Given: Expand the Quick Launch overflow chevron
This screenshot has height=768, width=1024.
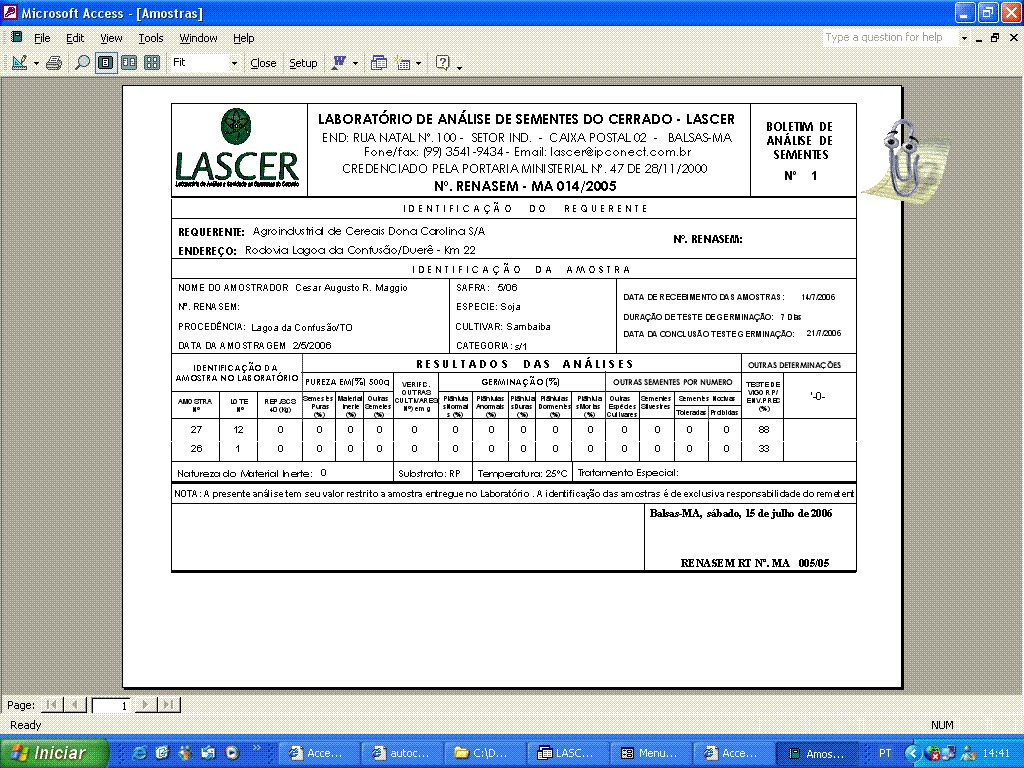Looking at the screenshot, I should click(x=256, y=748).
